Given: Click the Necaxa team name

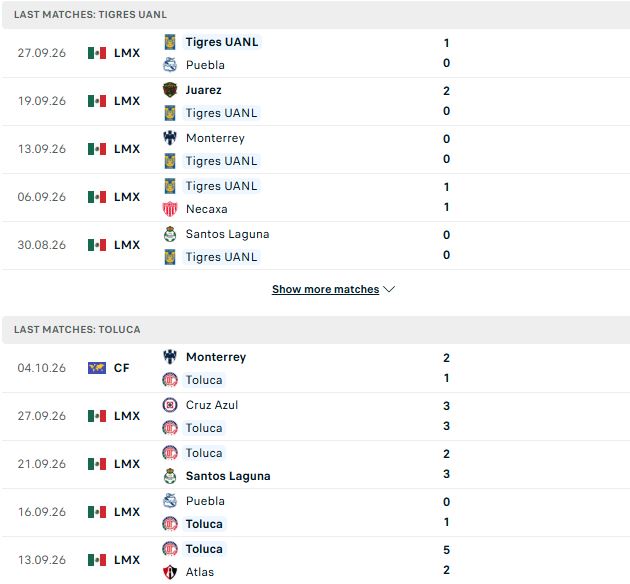Looking at the screenshot, I should click(x=207, y=209).
